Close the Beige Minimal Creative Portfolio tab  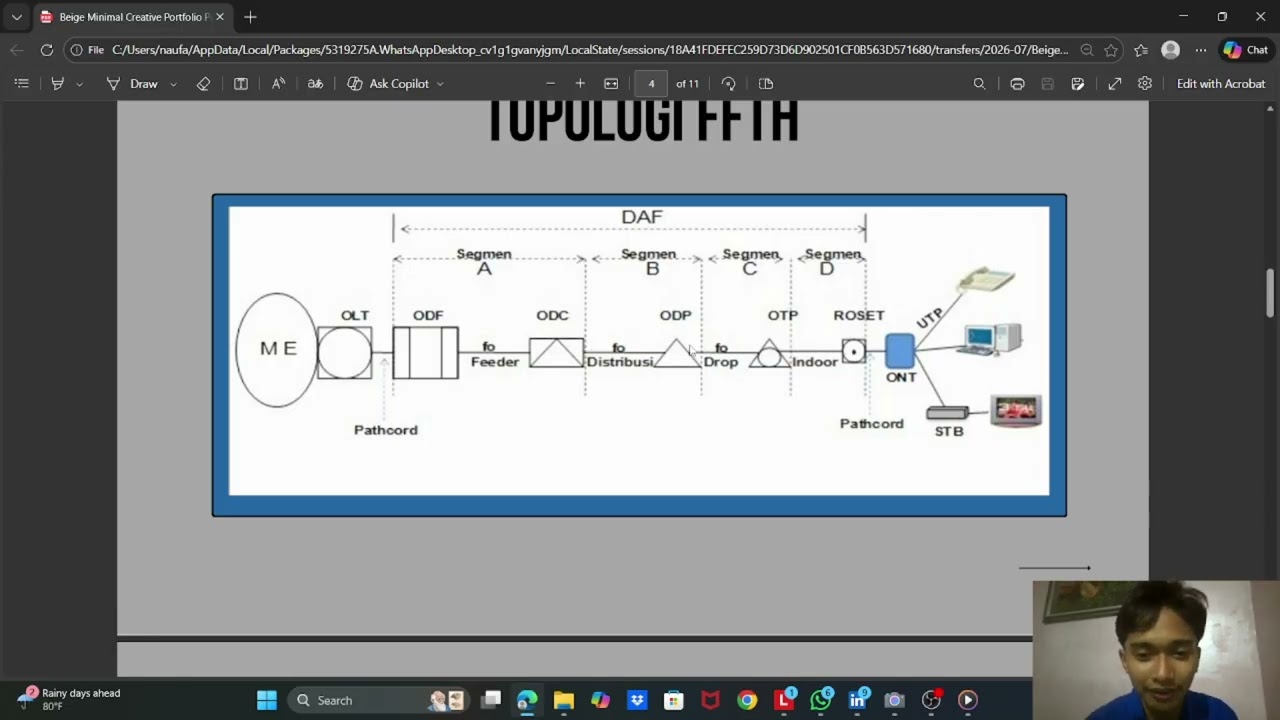(x=219, y=17)
